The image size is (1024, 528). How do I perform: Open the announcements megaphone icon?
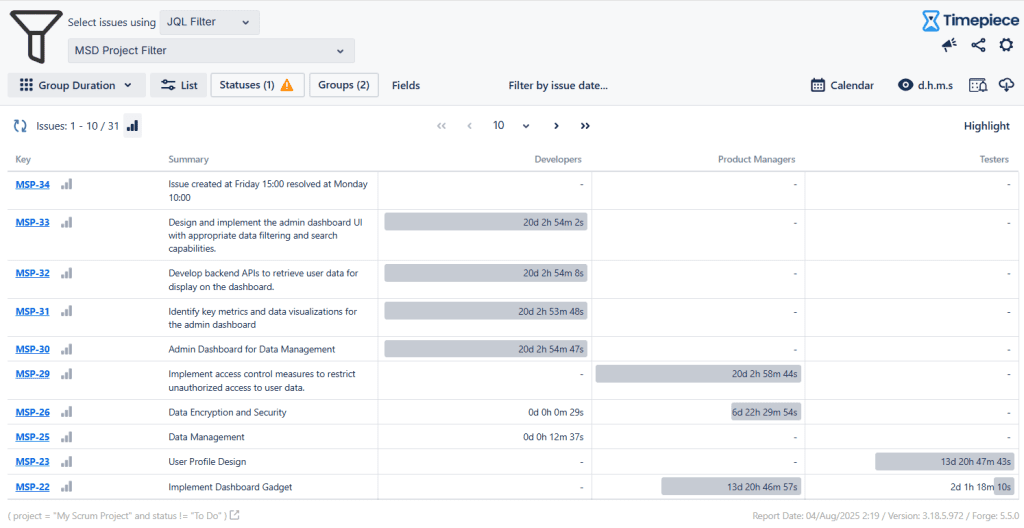pos(949,45)
